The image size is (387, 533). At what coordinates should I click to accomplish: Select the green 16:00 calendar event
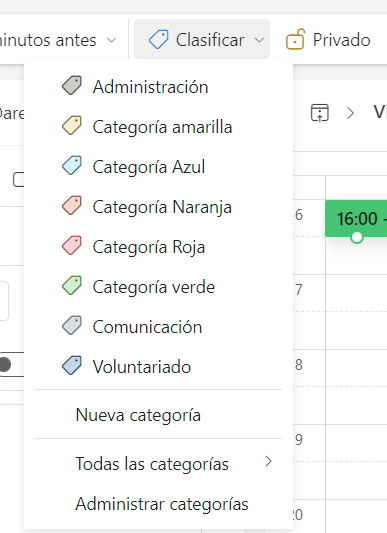click(356, 218)
